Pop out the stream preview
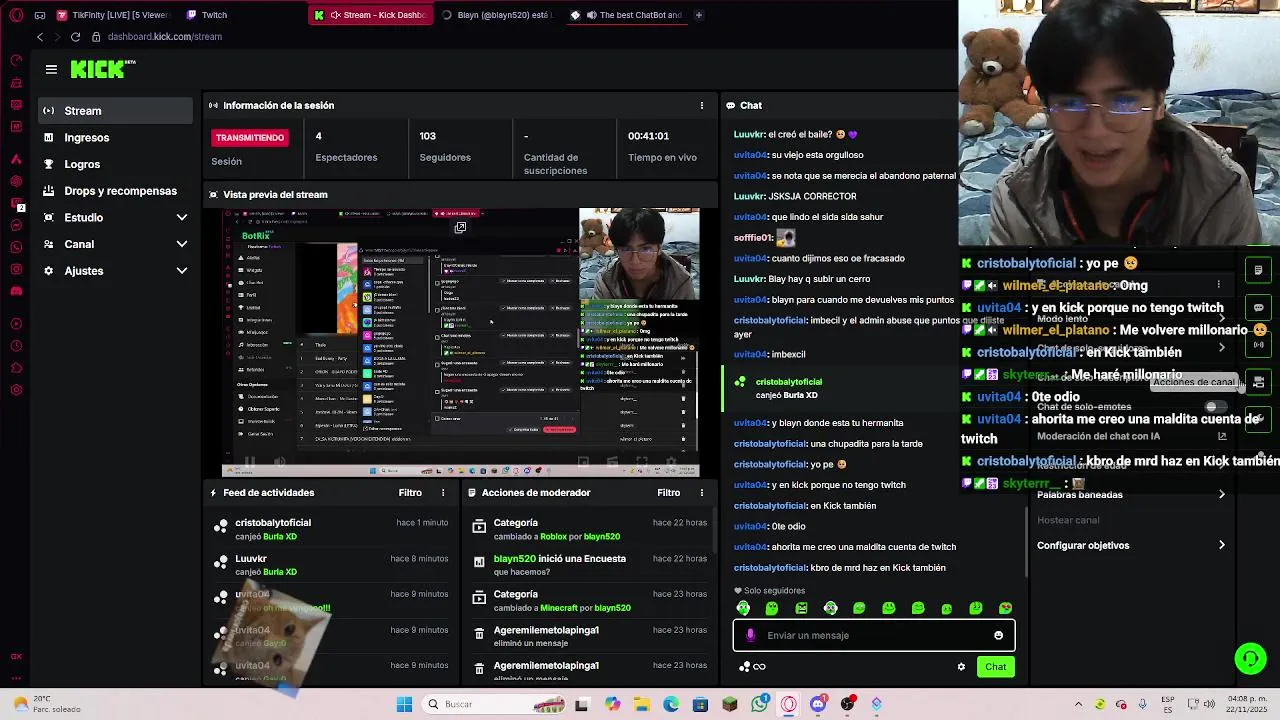This screenshot has height=720, width=1280. 460,227
